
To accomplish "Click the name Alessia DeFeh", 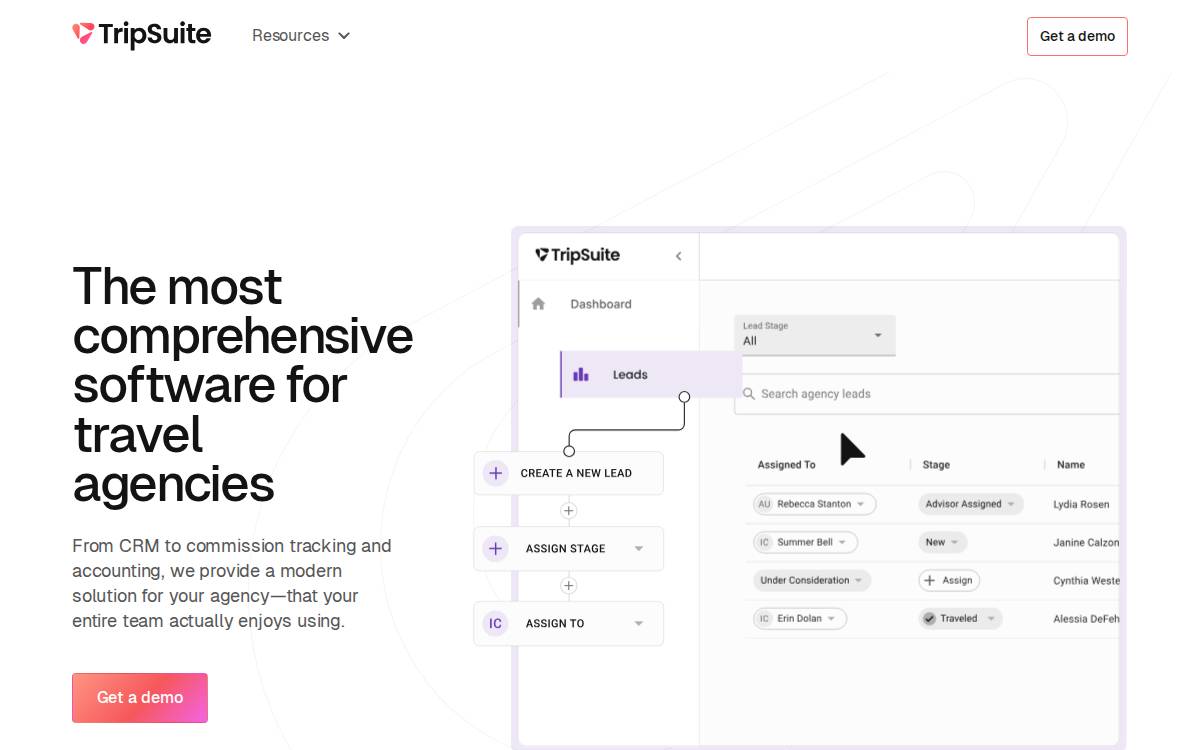I will click(1086, 619).
